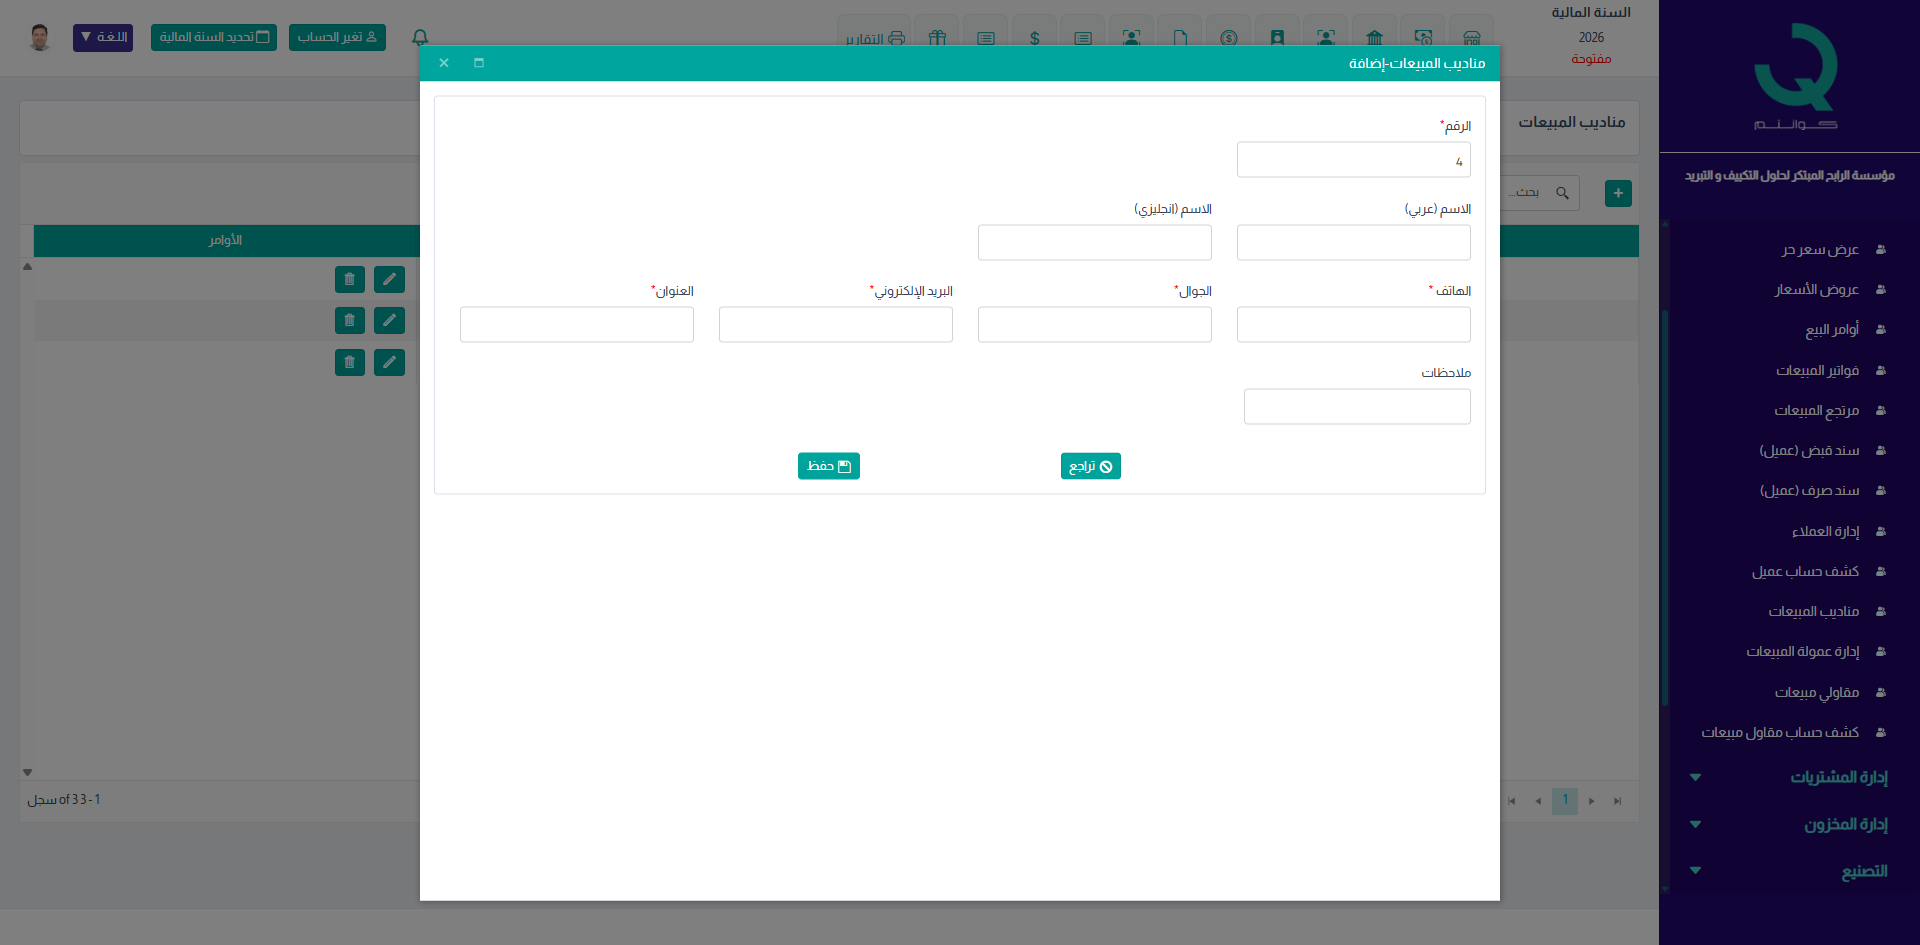1920x945 pixels.
Task: Click trash delete icon in second row
Action: pos(349,320)
